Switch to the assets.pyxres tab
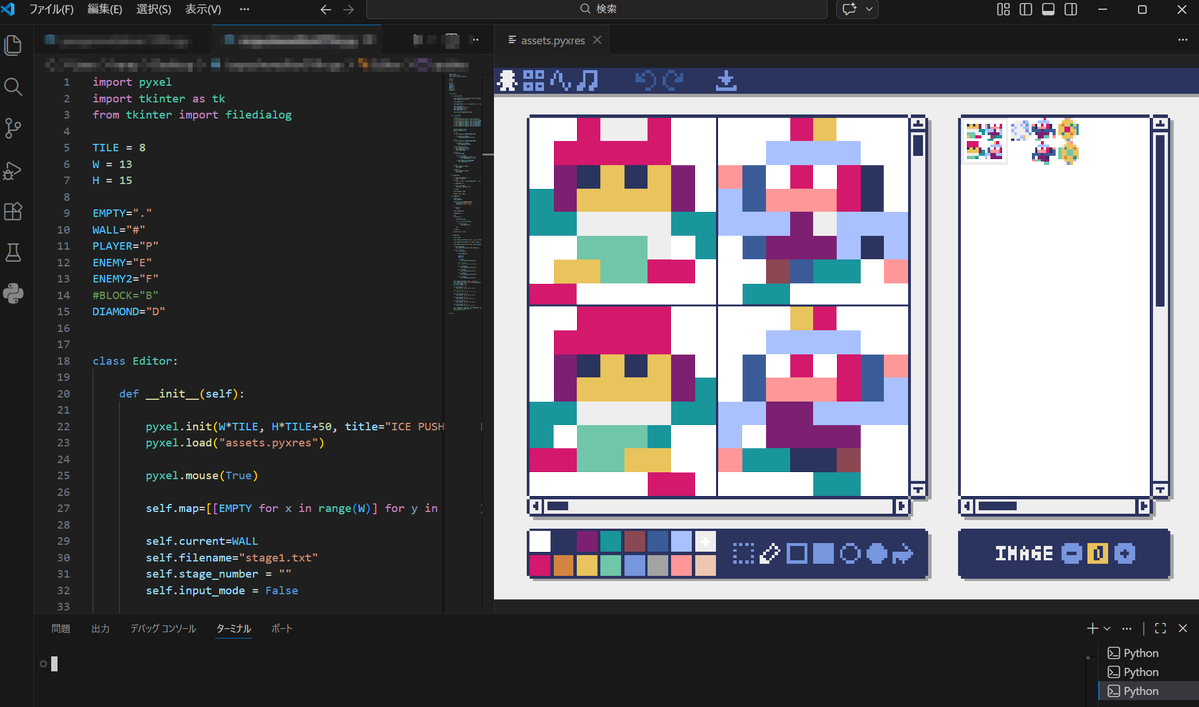1199x707 pixels. coord(553,41)
